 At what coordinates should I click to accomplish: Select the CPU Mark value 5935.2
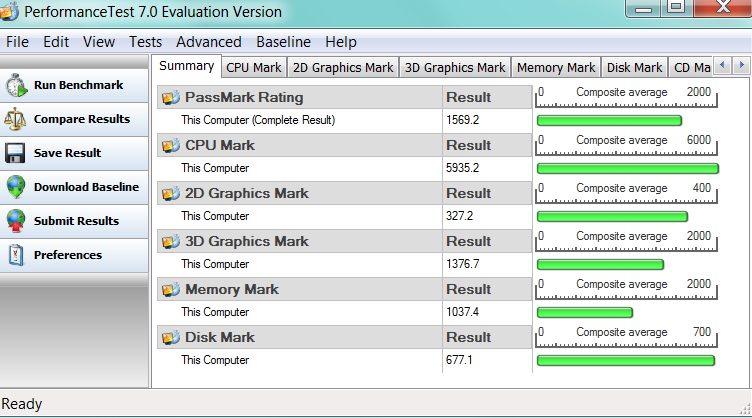(x=462, y=168)
